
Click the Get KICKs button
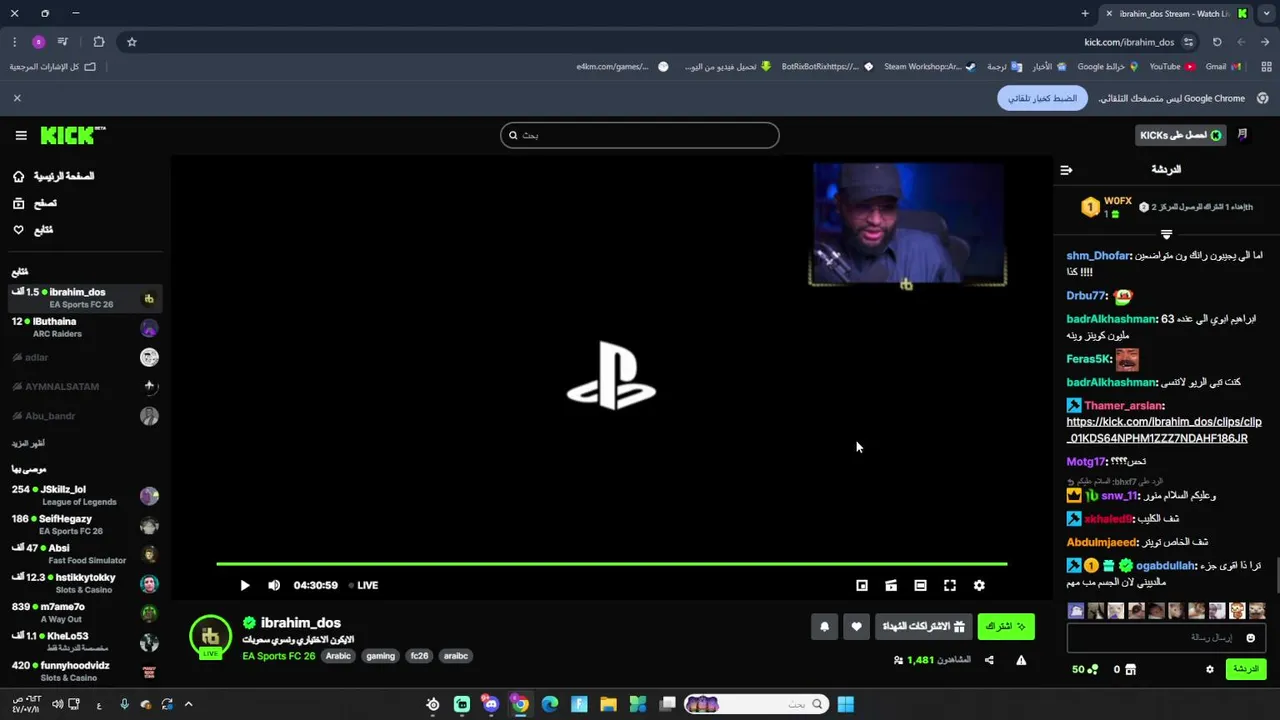(x=1180, y=135)
